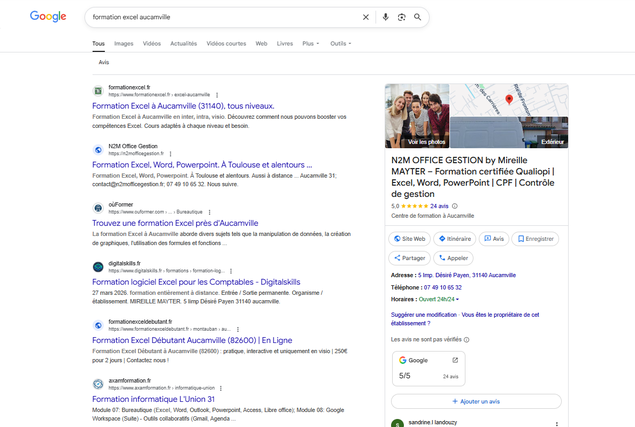Image resolution: width=635 pixels, height=427 pixels.
Task: Start voice search with microphone icon
Action: (386, 17)
